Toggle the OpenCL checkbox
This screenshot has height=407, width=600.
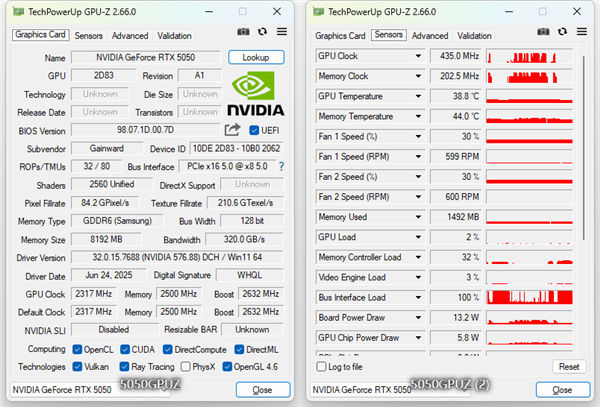click(x=77, y=350)
